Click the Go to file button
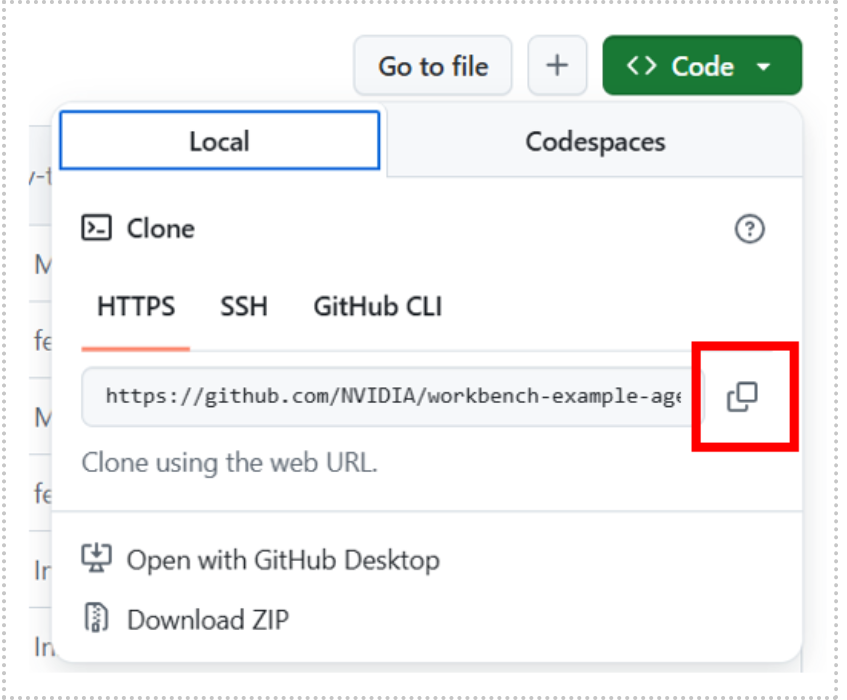 tap(433, 66)
